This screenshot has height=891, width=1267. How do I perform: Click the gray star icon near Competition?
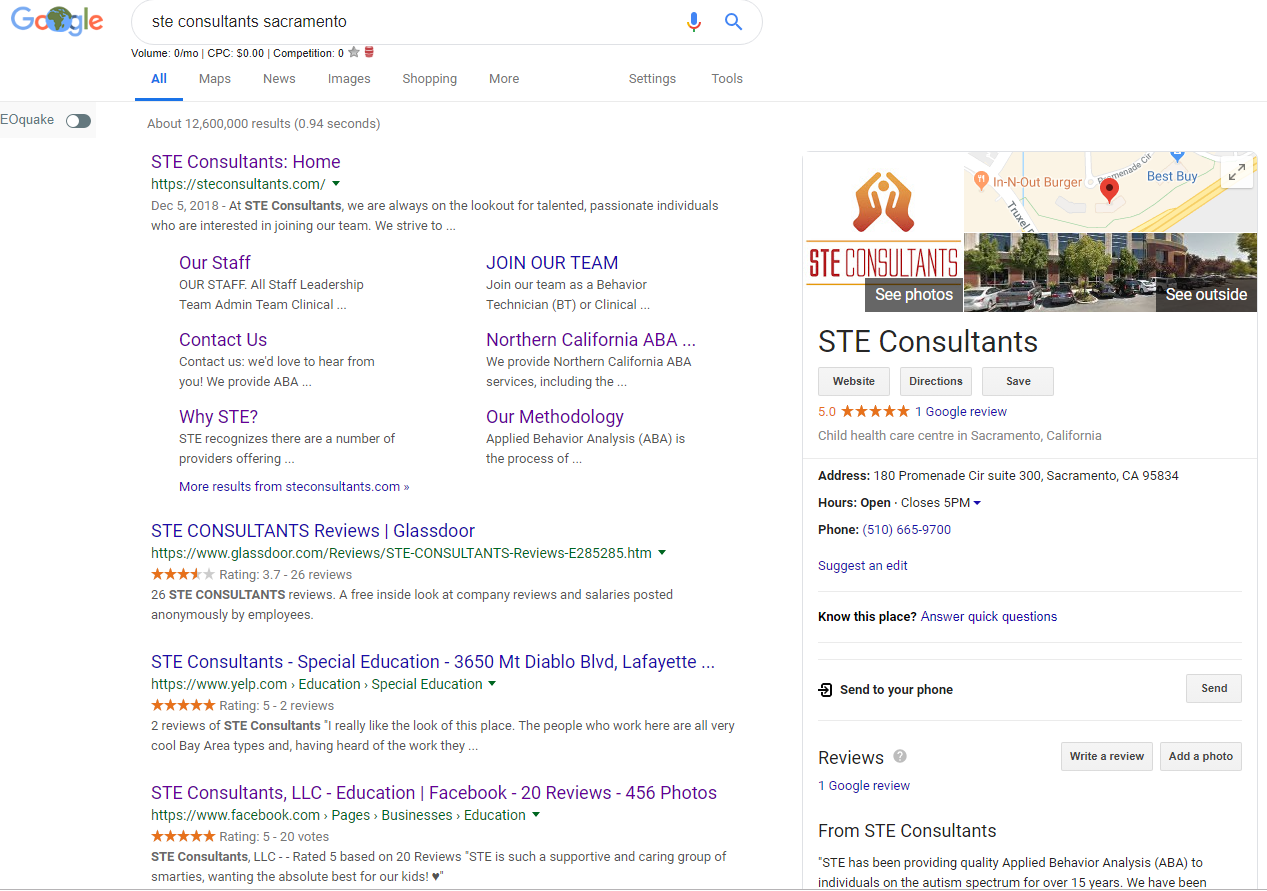click(x=354, y=52)
